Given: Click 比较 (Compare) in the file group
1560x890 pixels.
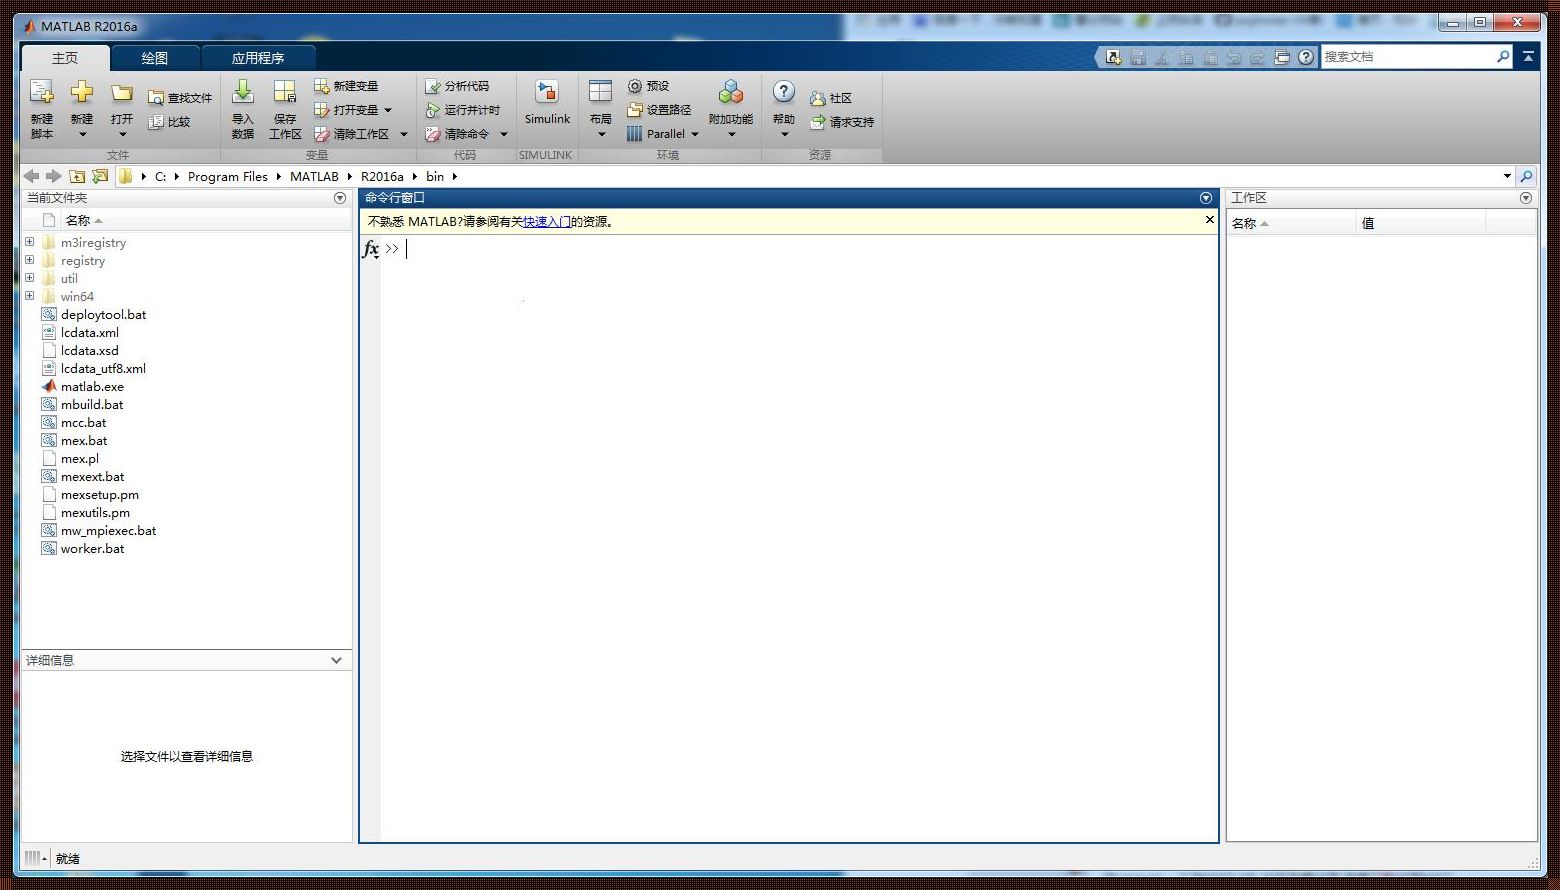Looking at the screenshot, I should (x=169, y=122).
